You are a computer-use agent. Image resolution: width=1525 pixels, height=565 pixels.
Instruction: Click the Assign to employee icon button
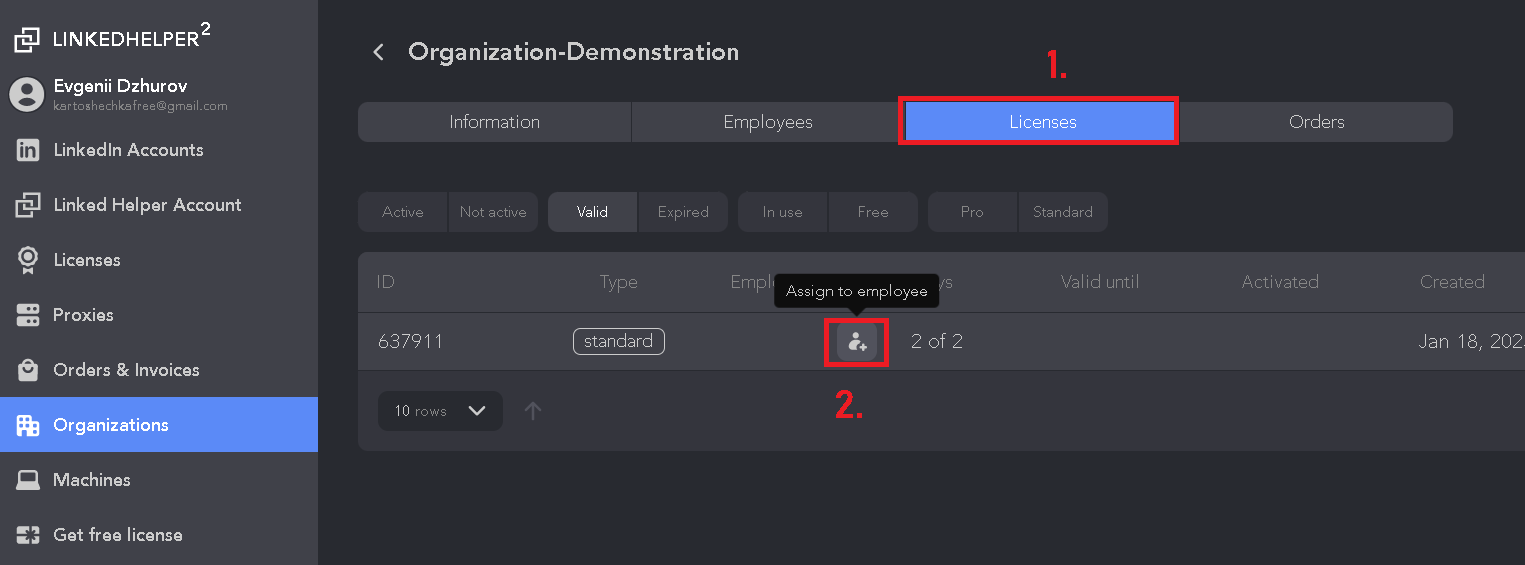[x=857, y=342]
